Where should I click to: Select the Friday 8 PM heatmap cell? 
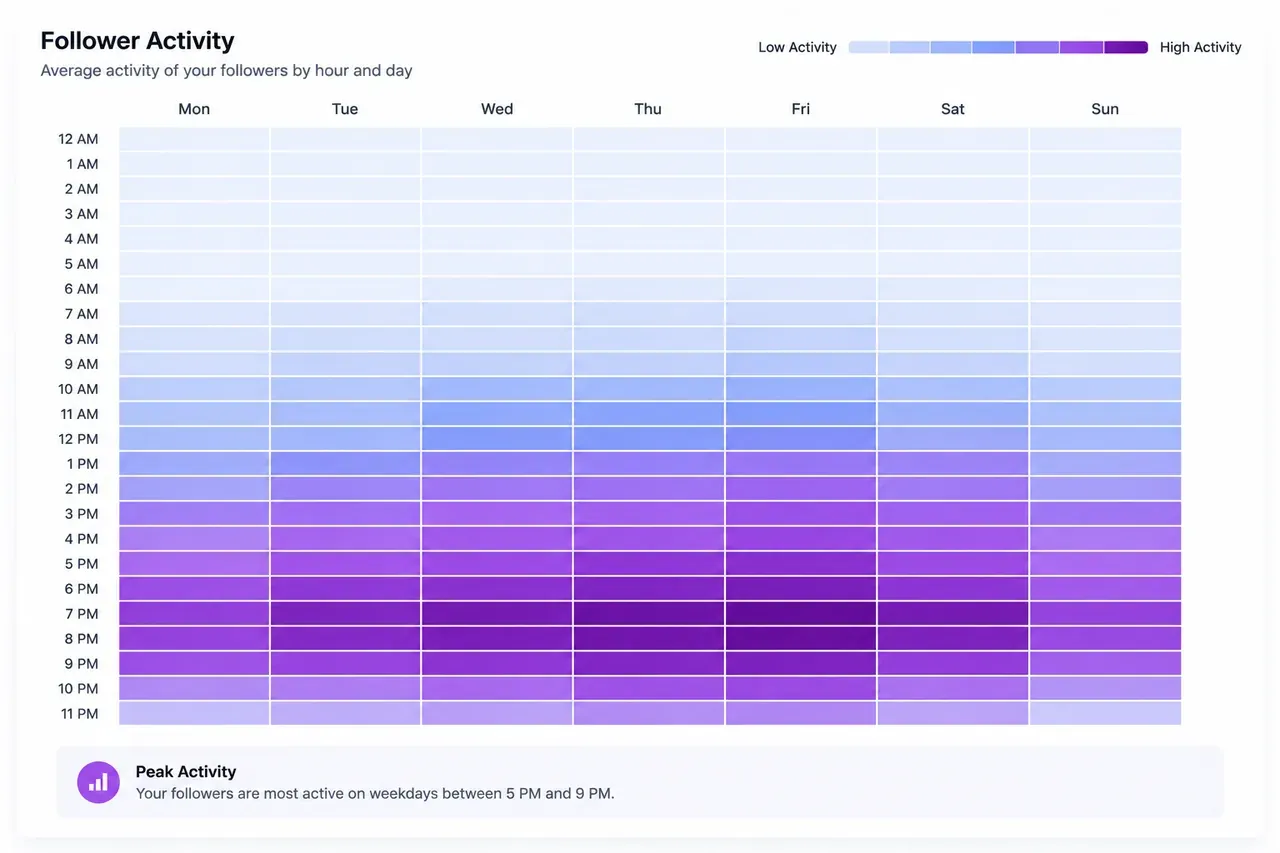point(801,638)
